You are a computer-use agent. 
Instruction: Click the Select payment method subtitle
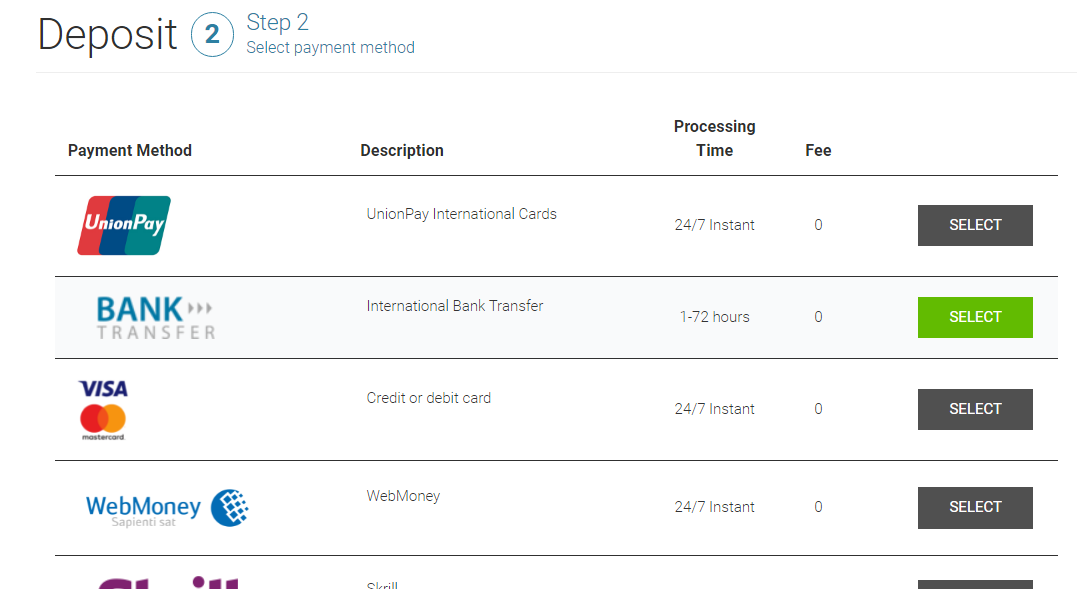(x=330, y=47)
